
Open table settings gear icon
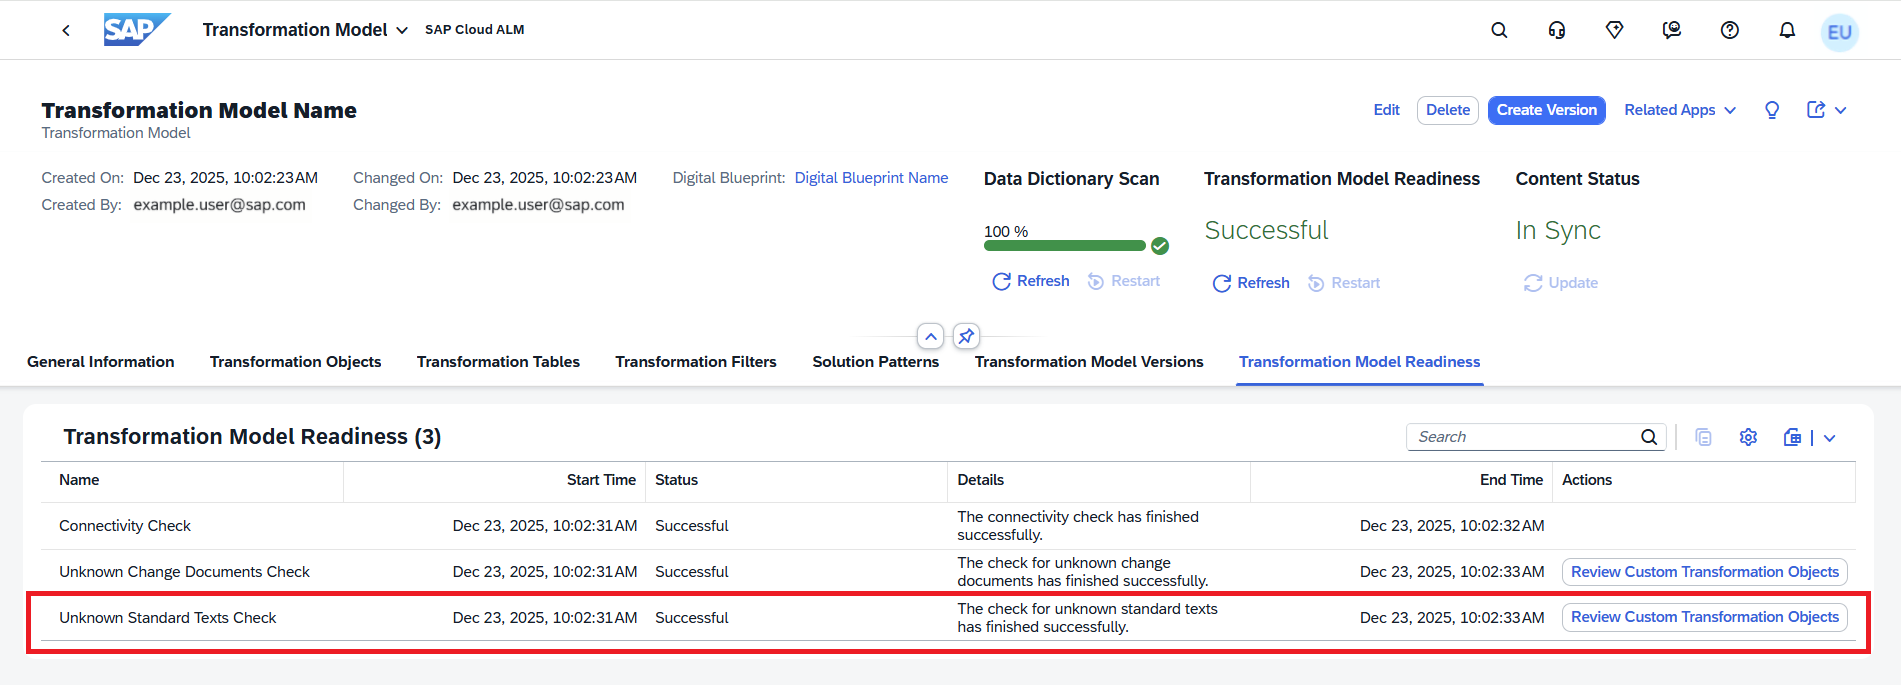coord(1748,437)
